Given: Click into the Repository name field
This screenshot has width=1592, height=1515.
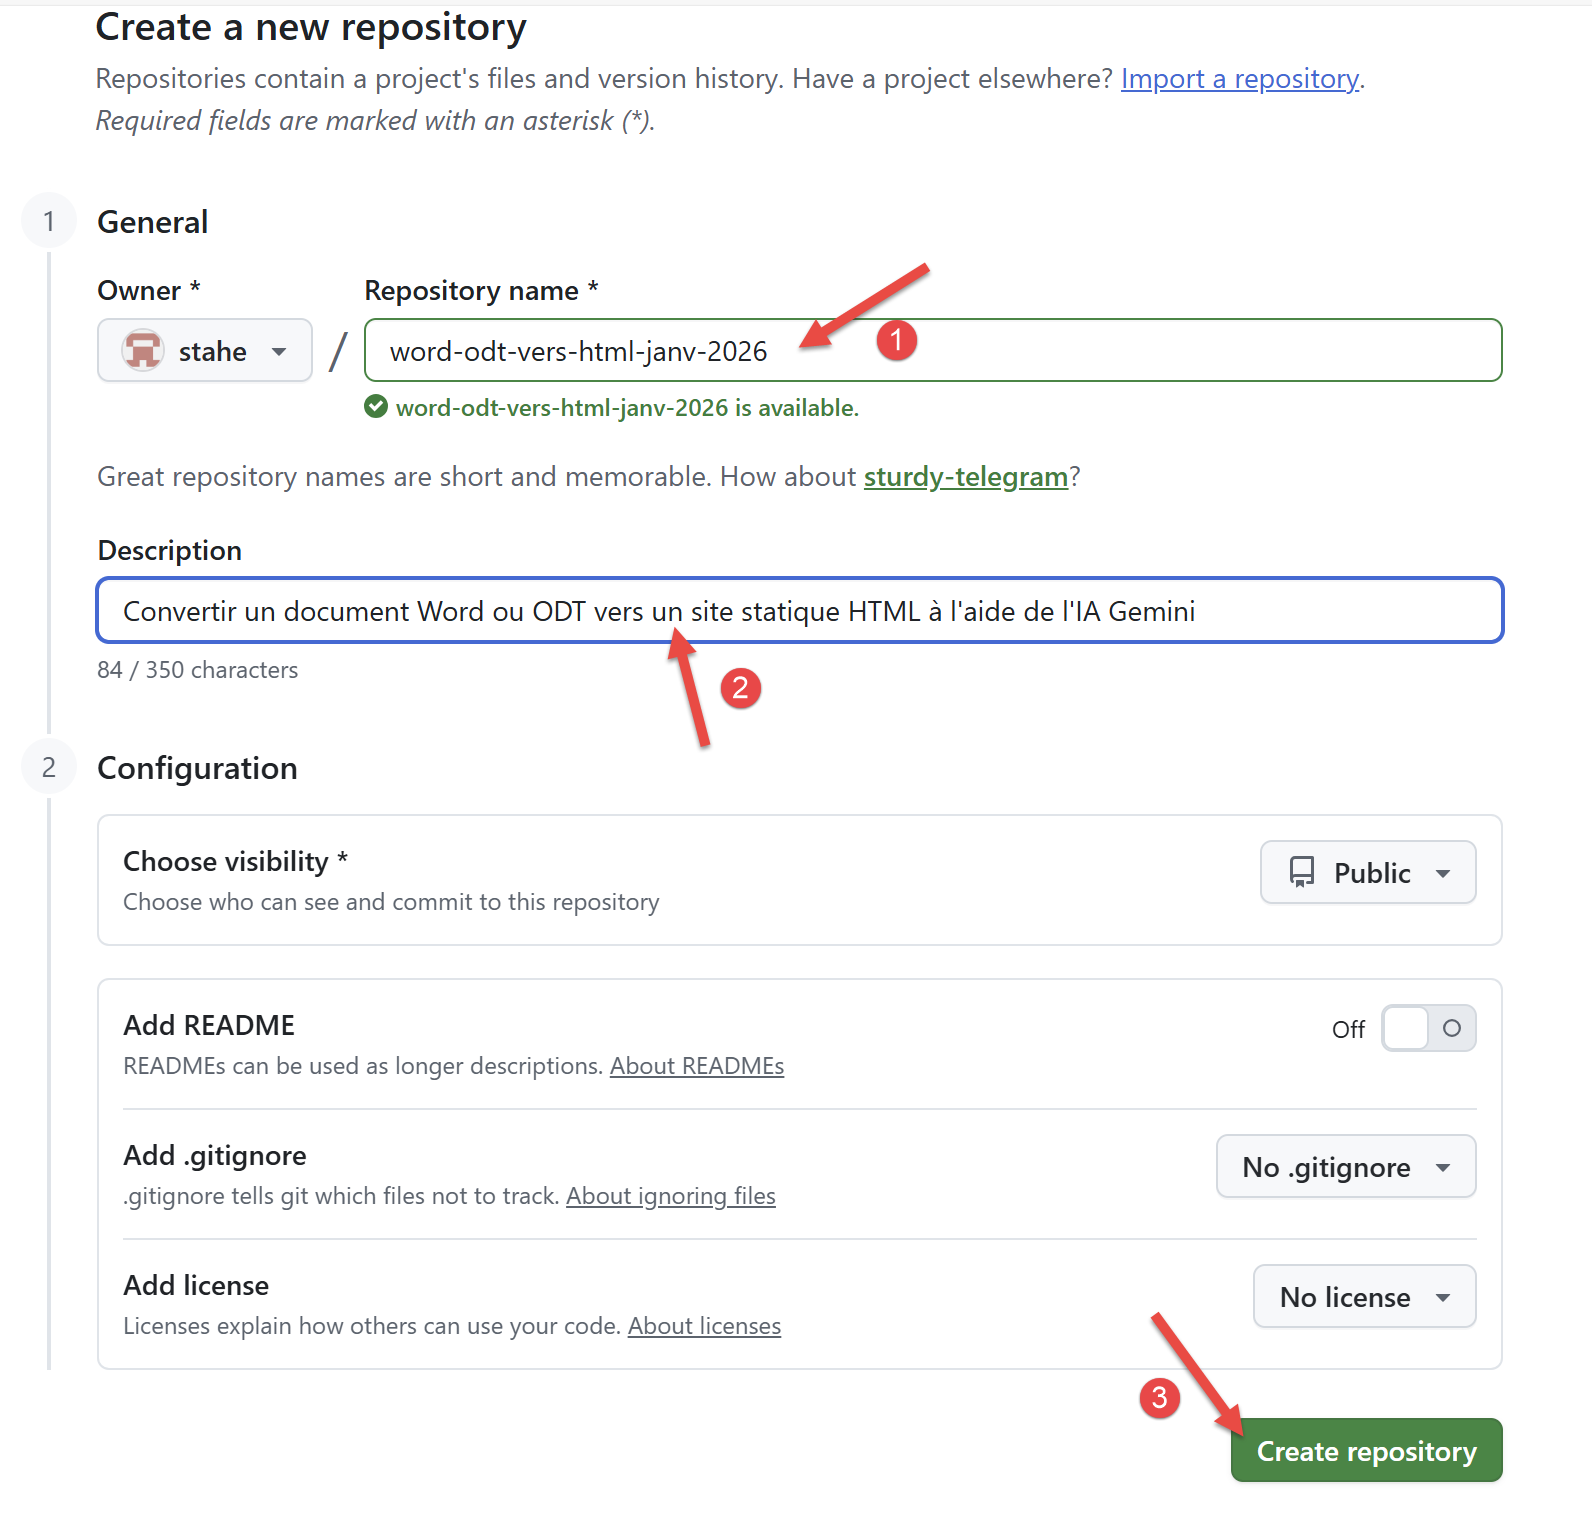Looking at the screenshot, I should click(x=1100, y=351).
